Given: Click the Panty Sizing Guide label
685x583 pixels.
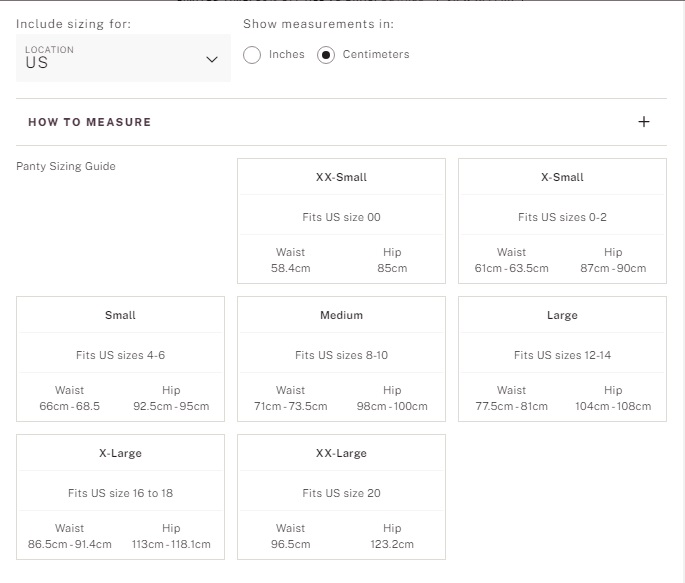Looking at the screenshot, I should (x=66, y=166).
